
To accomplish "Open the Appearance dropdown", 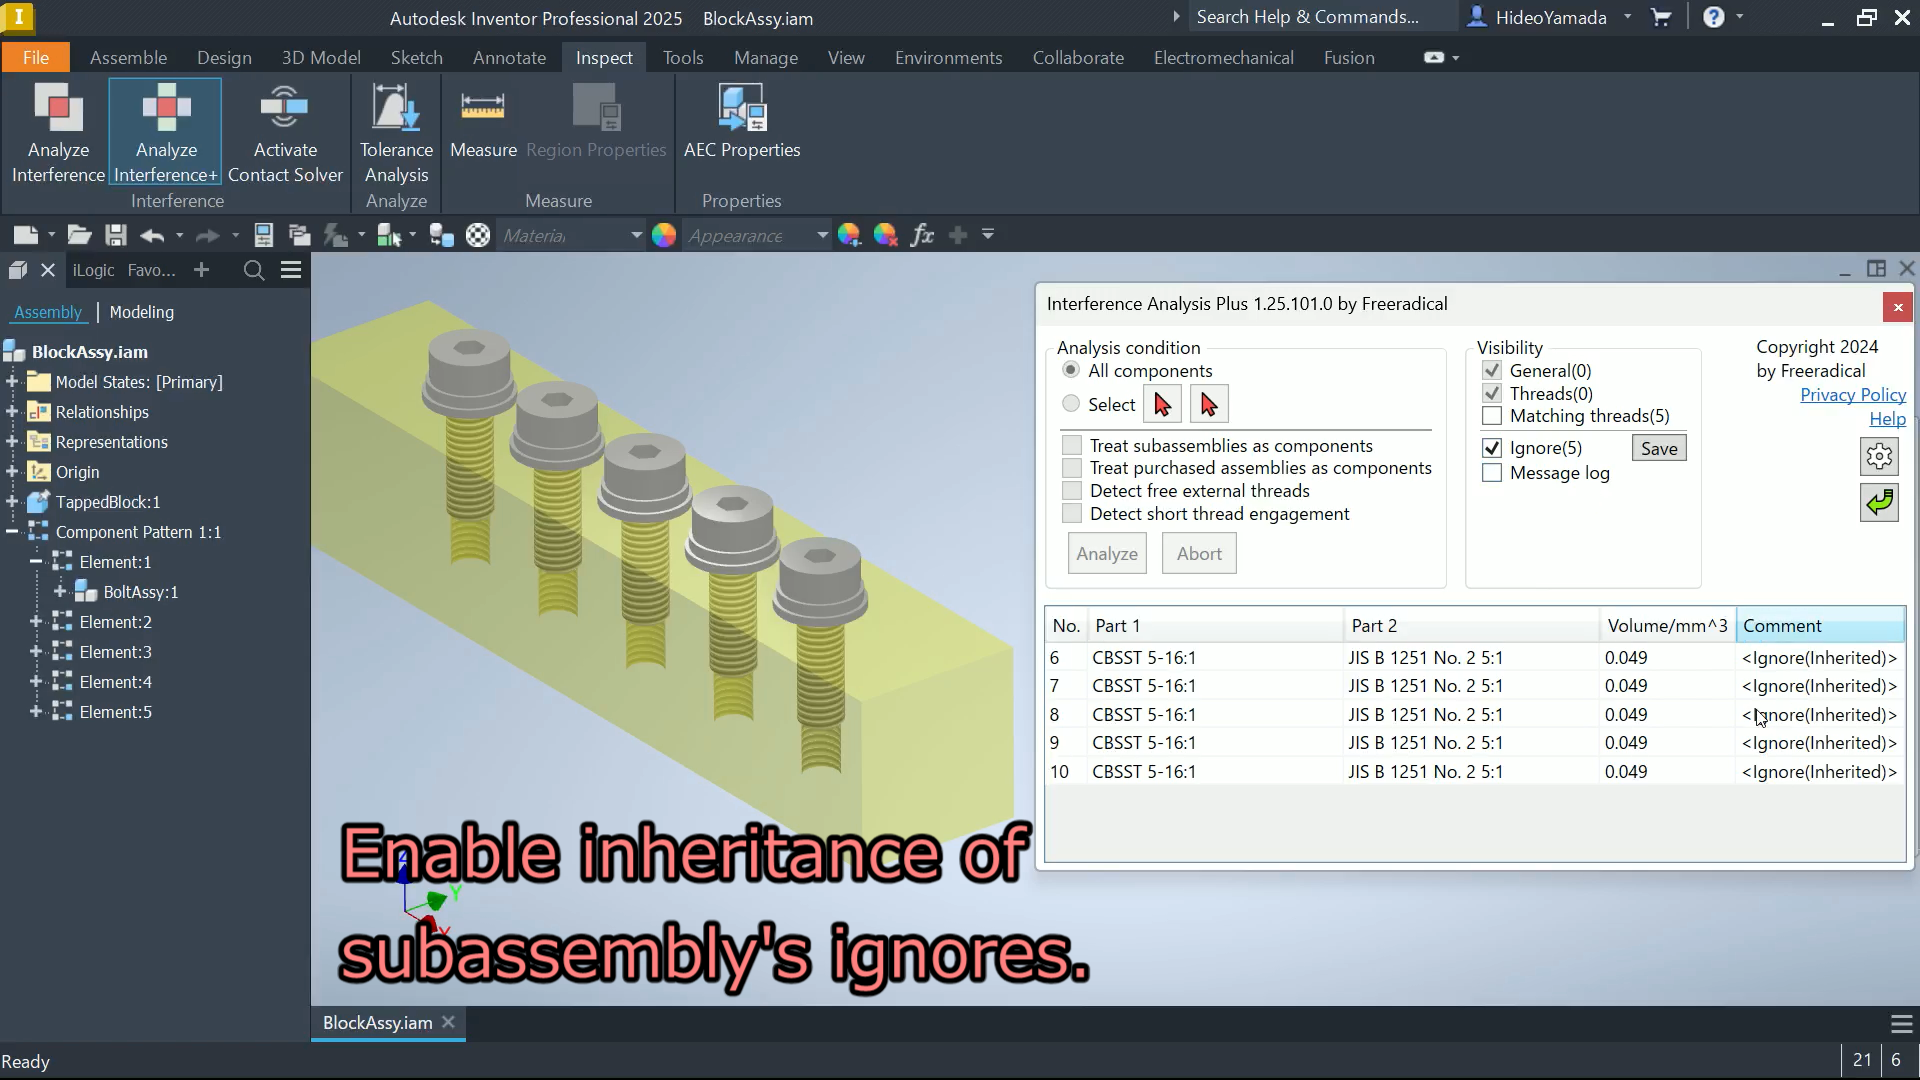I will tap(822, 235).
